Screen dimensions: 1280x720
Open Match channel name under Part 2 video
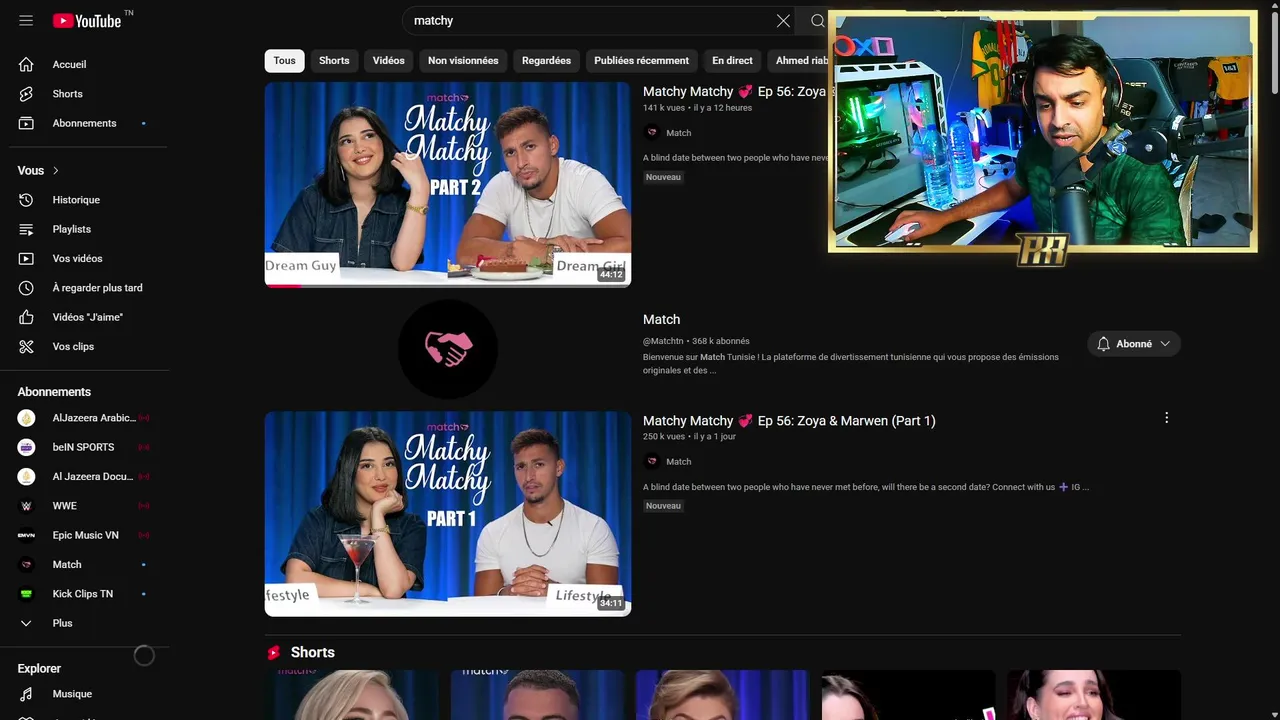tap(679, 133)
